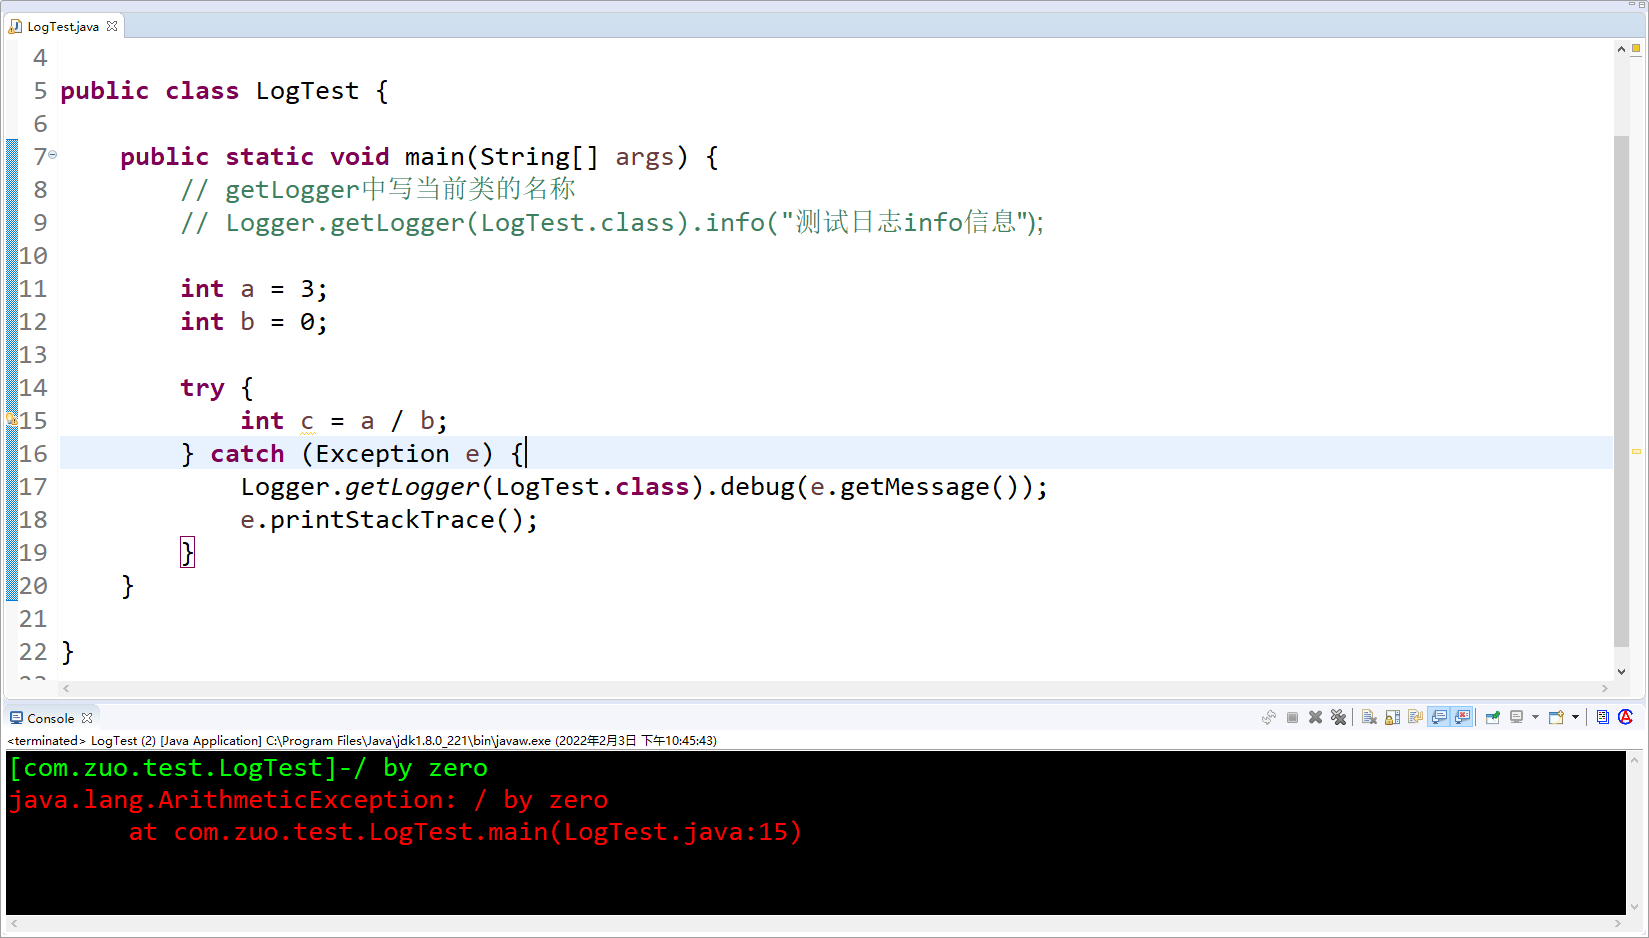This screenshot has width=1649, height=938.
Task: Click the 'e.printStackTrace();' statement
Action: pyautogui.click(x=389, y=520)
